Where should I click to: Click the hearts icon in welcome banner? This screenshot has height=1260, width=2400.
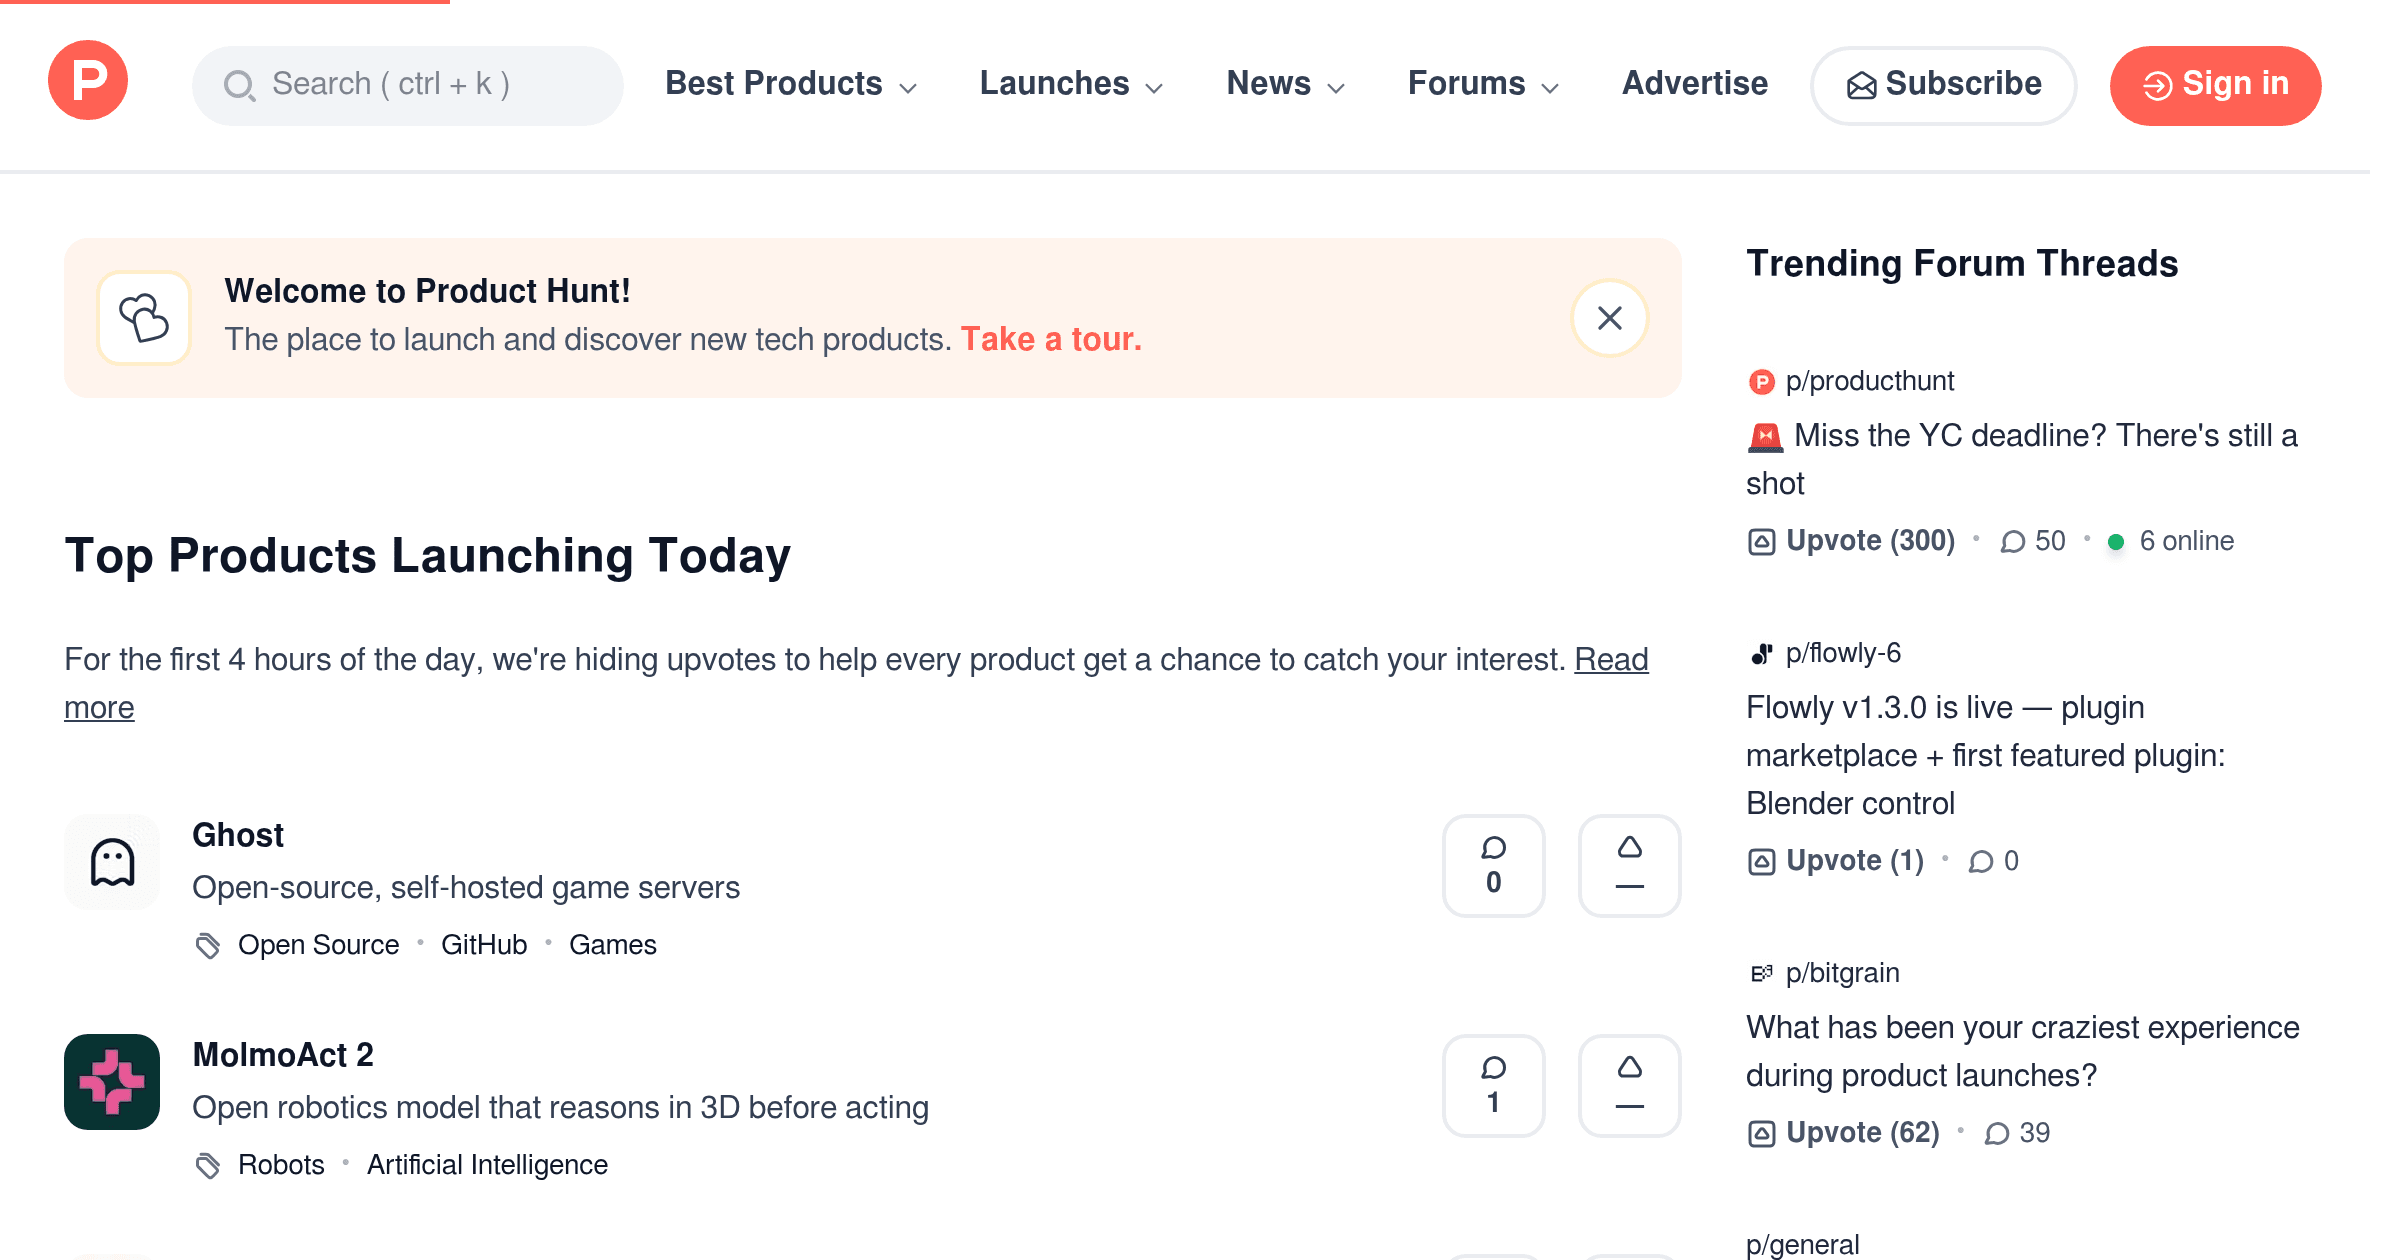(144, 318)
